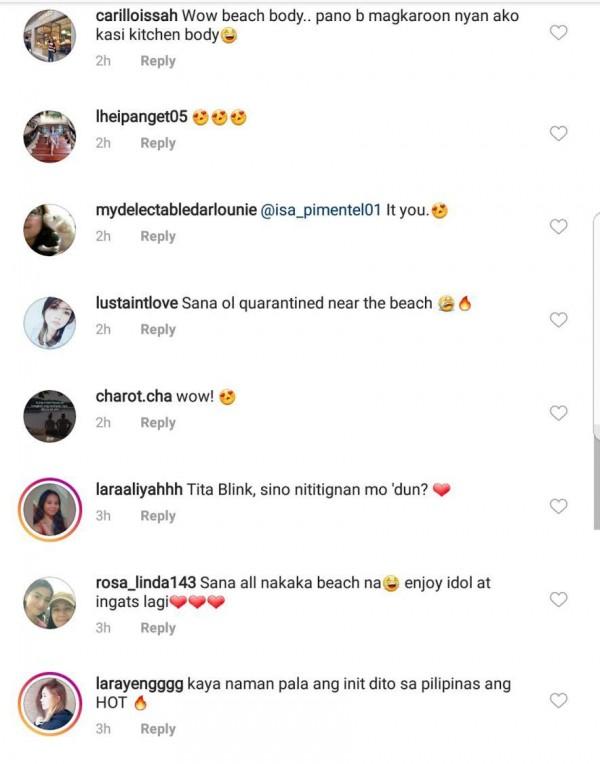Reply to laraaliyahhh's Tita Blink comment
Viewport: 600px width, 764px height.
click(x=158, y=516)
